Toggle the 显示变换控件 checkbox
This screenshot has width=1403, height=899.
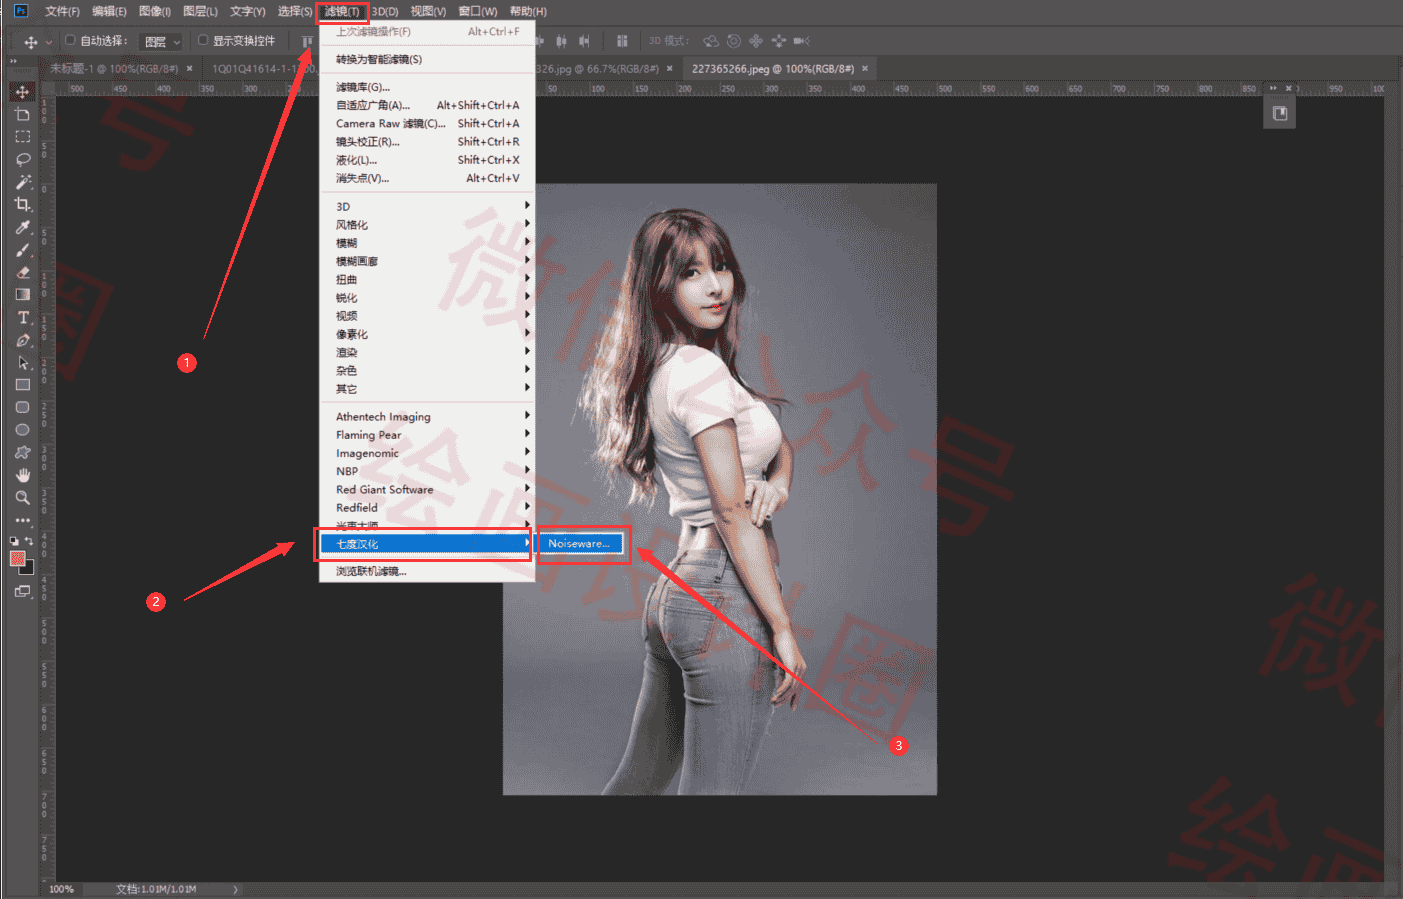(x=203, y=41)
